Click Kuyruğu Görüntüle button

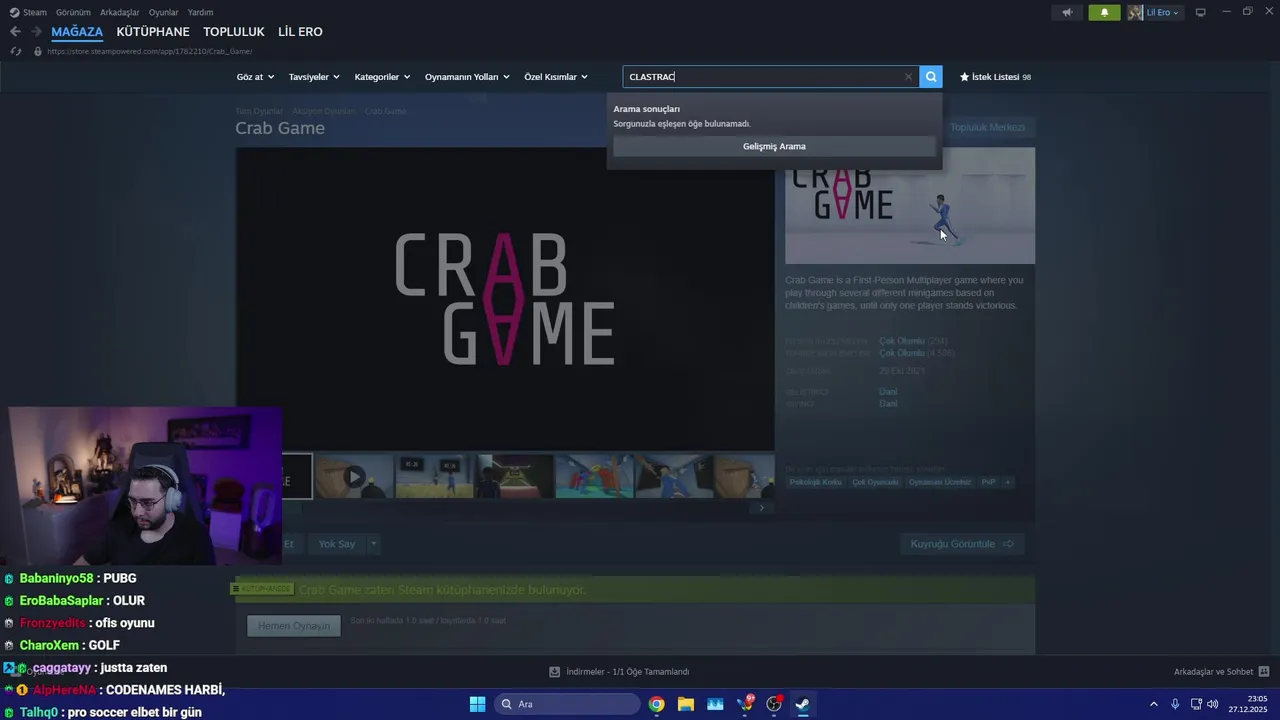click(962, 544)
